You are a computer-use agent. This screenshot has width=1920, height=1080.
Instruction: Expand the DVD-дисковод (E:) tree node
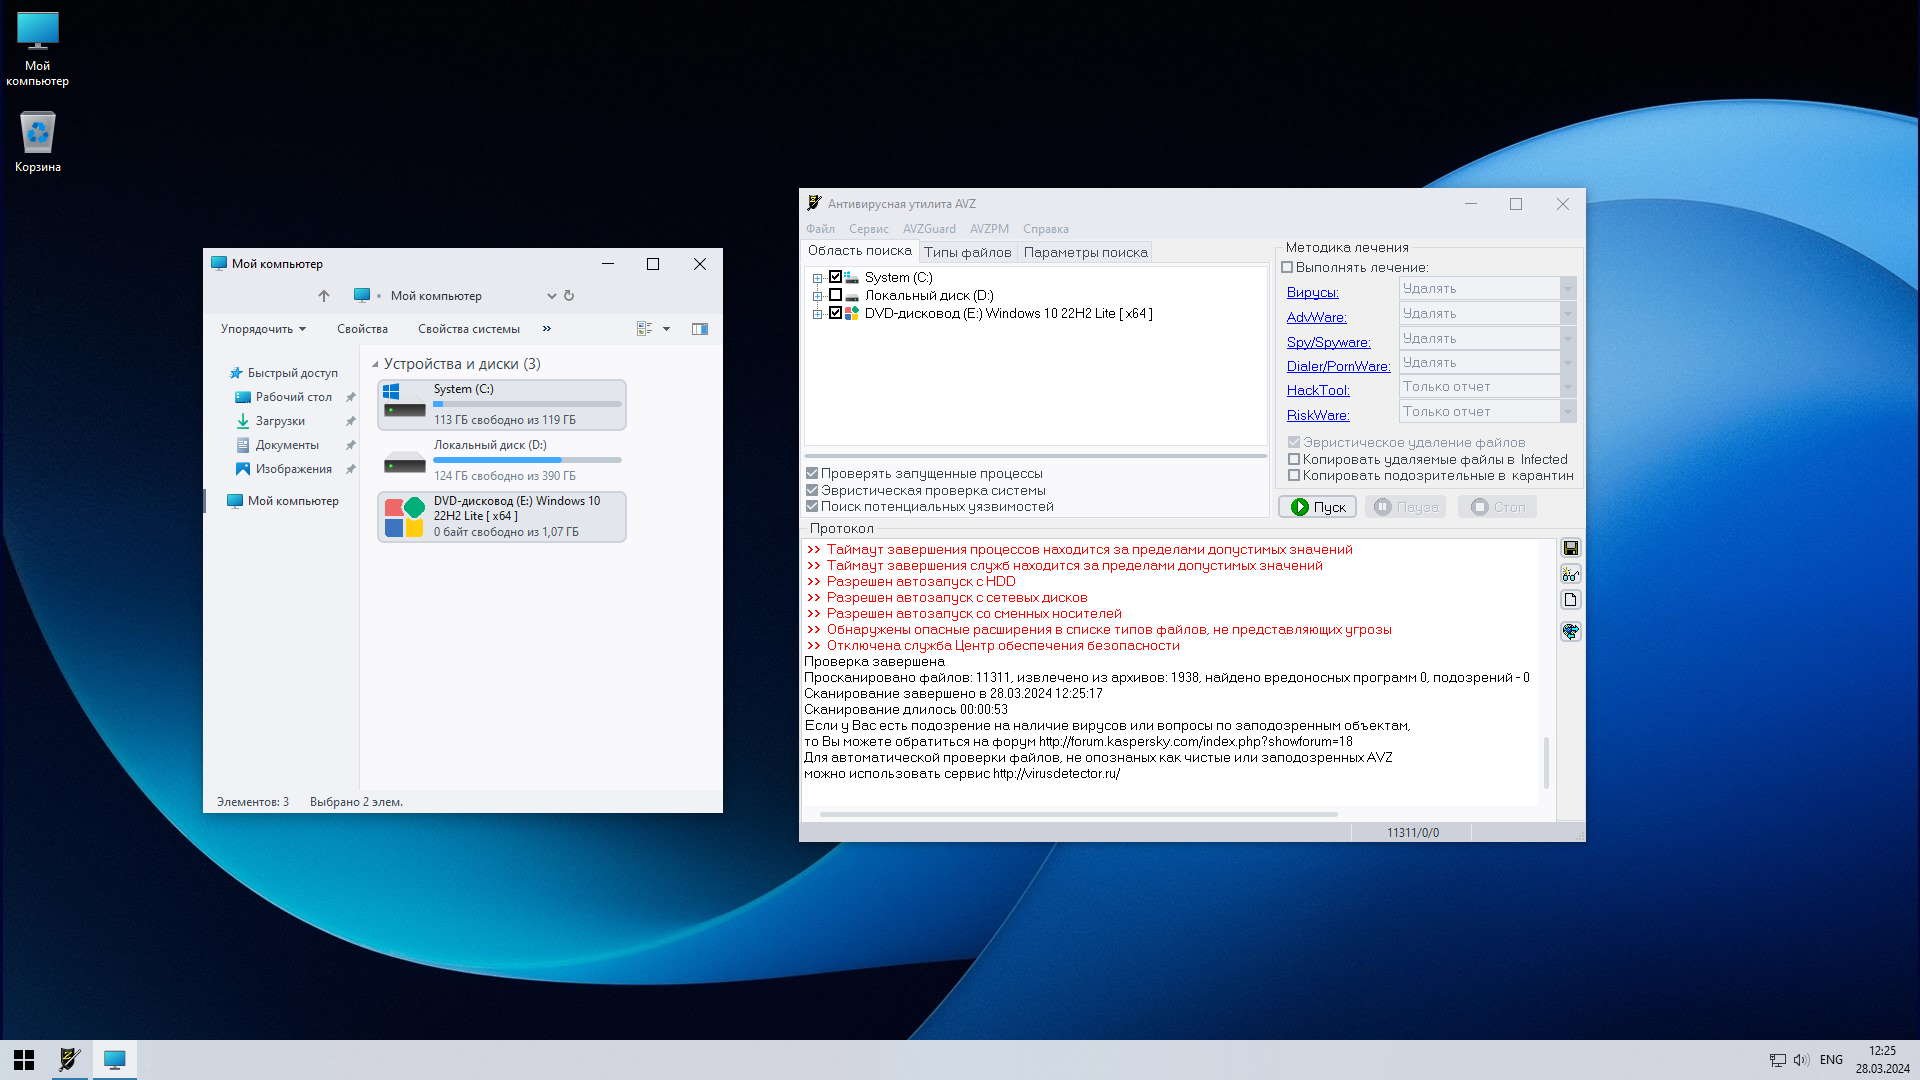817,314
